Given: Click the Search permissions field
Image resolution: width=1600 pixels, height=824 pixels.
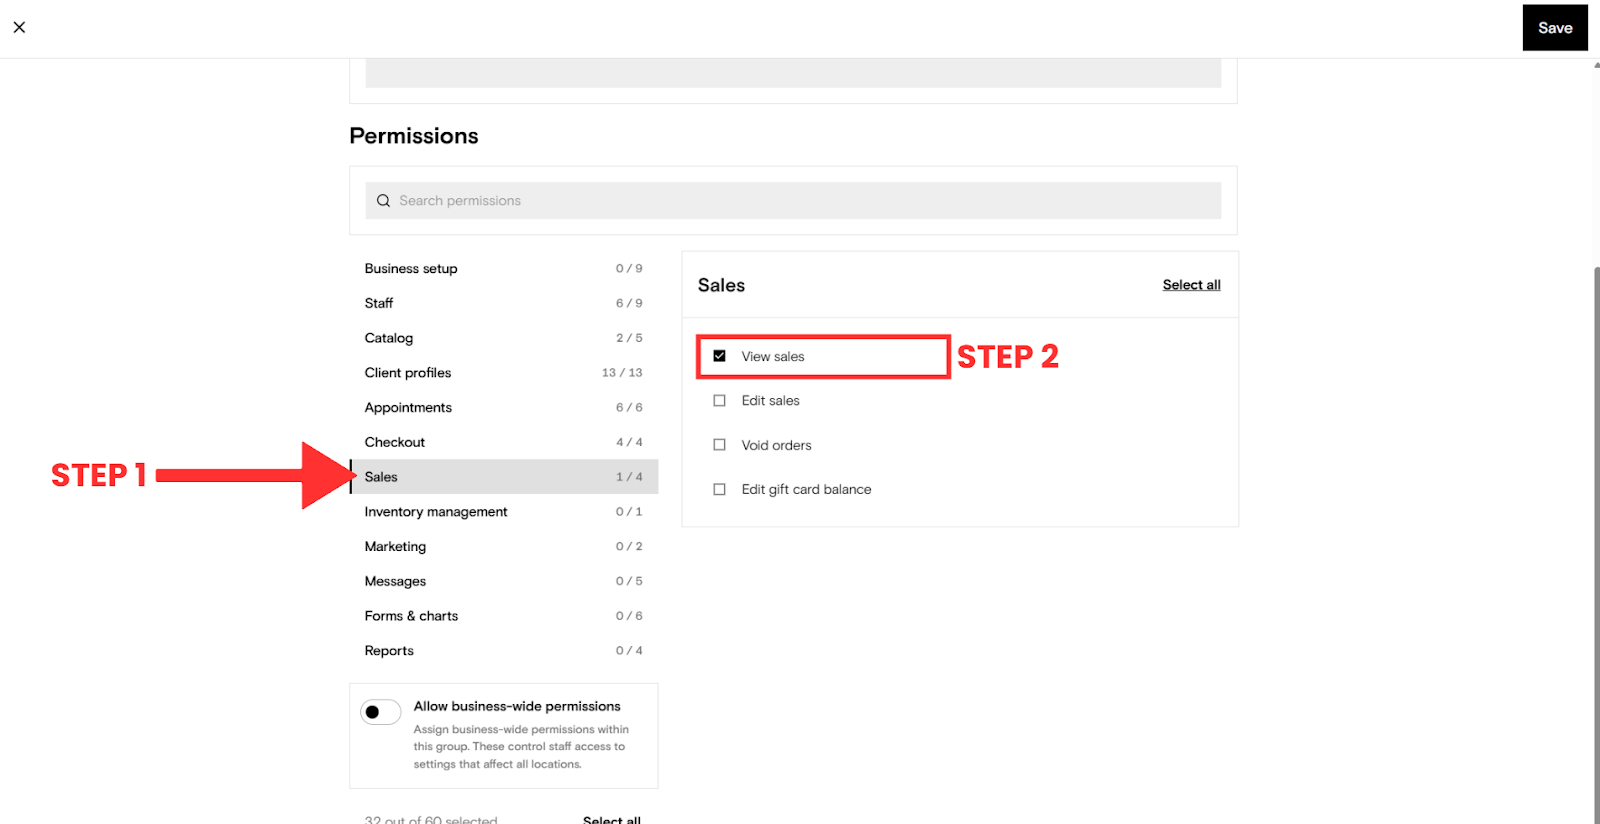Looking at the screenshot, I should [x=793, y=201].
